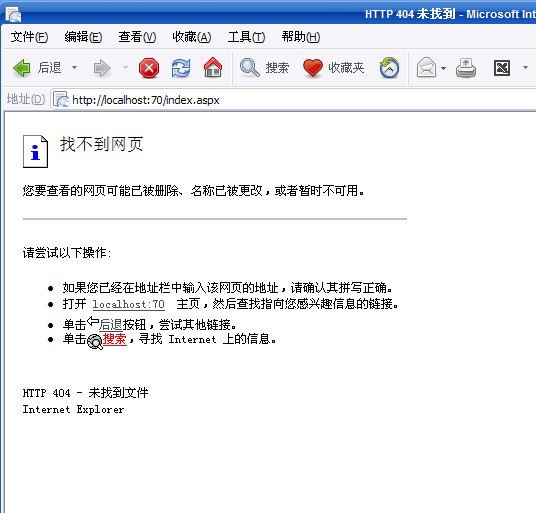536x513 pixels.
Task: Expand the Mail button dropdown arrow
Action: (443, 68)
